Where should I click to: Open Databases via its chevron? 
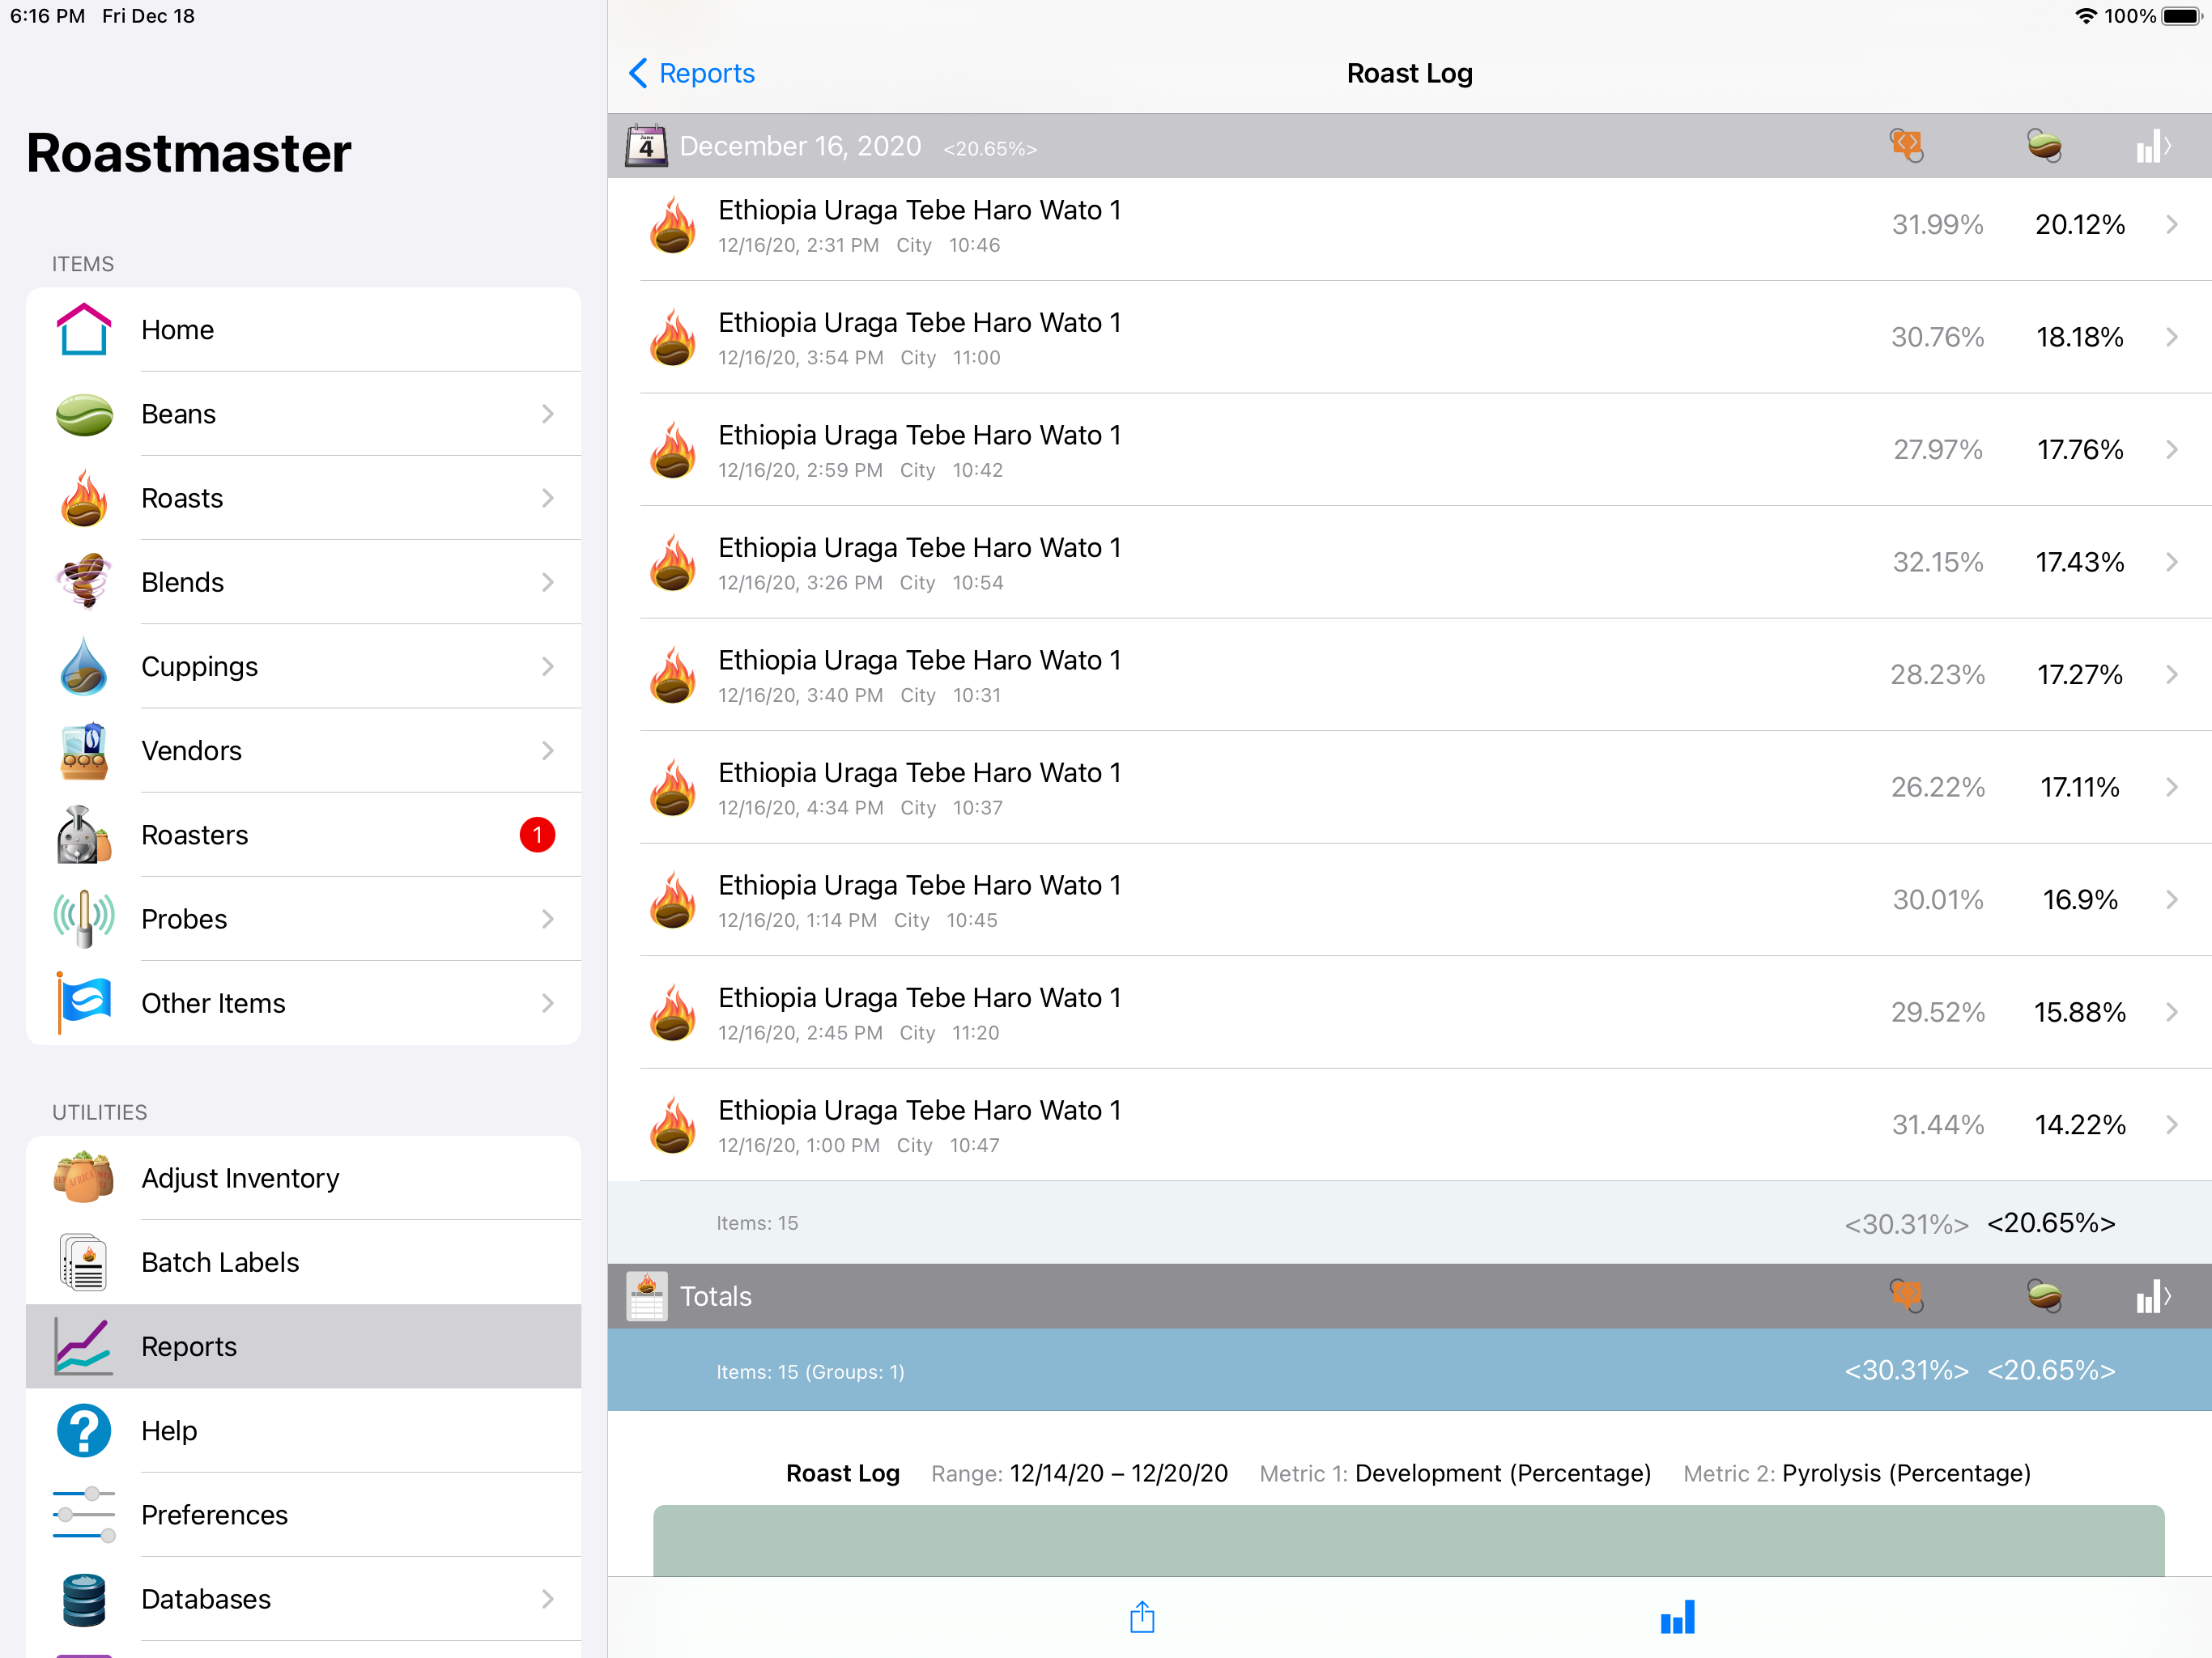click(x=547, y=1598)
